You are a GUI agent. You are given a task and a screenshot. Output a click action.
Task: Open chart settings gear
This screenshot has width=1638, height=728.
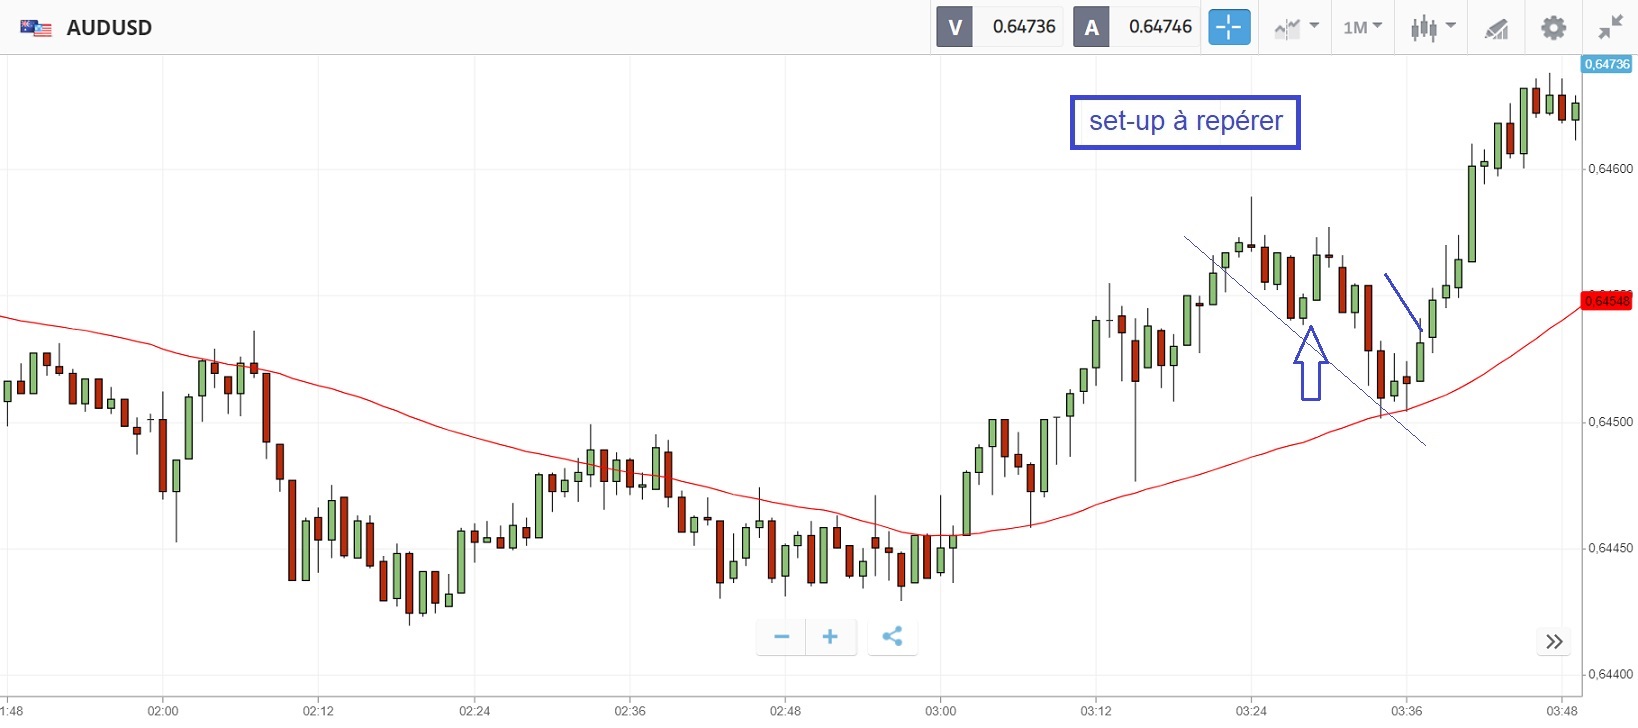[x=1553, y=27]
